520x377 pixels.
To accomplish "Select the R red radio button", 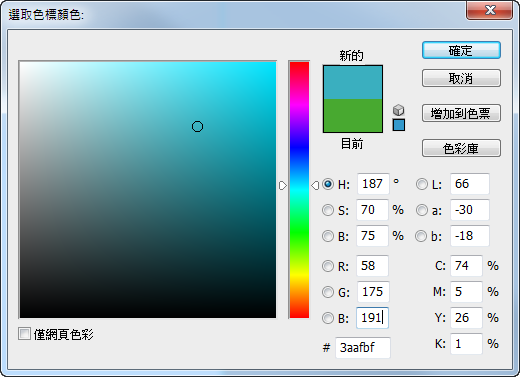I will [328, 266].
